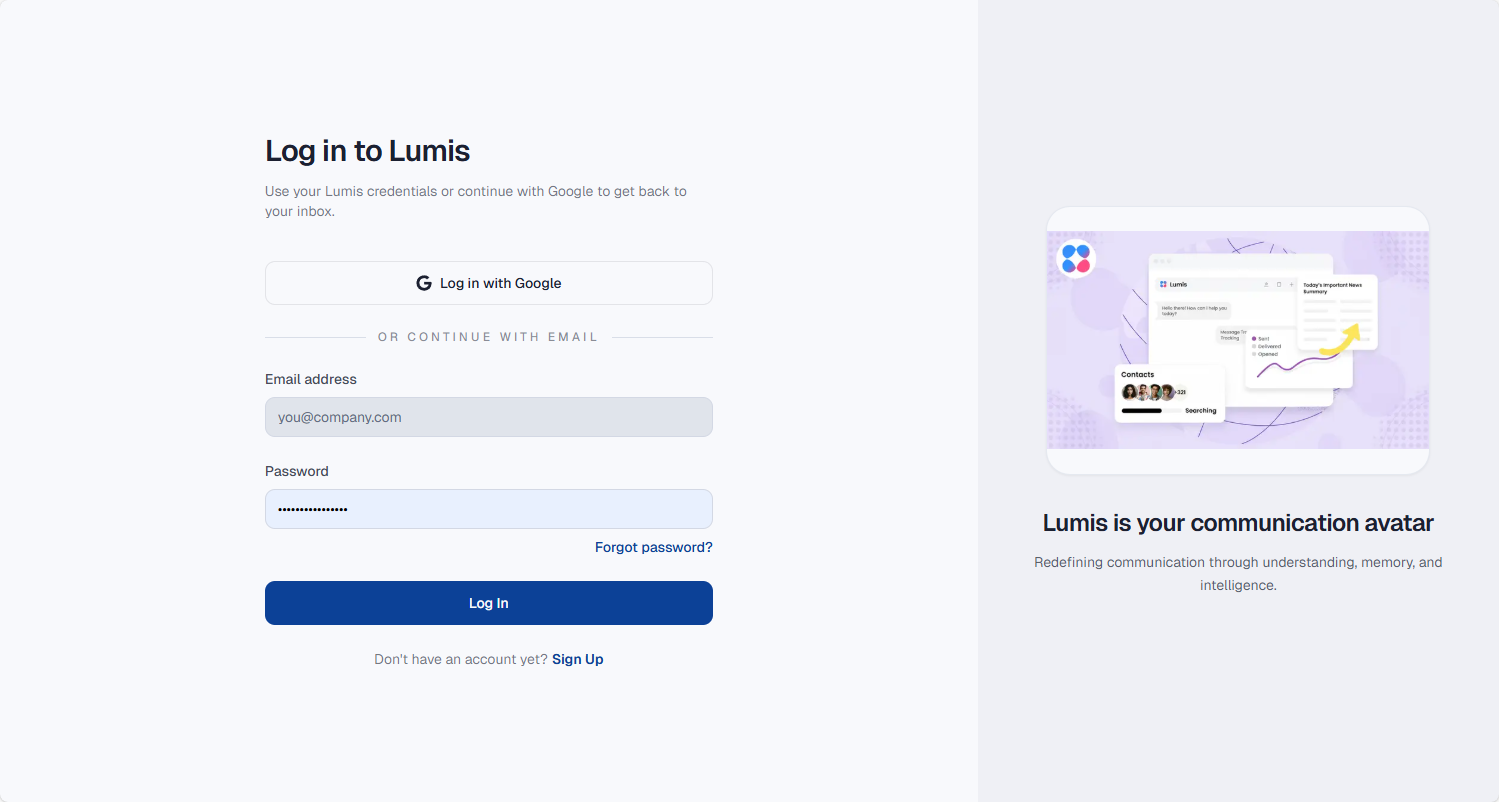Image resolution: width=1499 pixels, height=802 pixels.
Task: Open the Forgot password? link
Action: tap(653, 547)
